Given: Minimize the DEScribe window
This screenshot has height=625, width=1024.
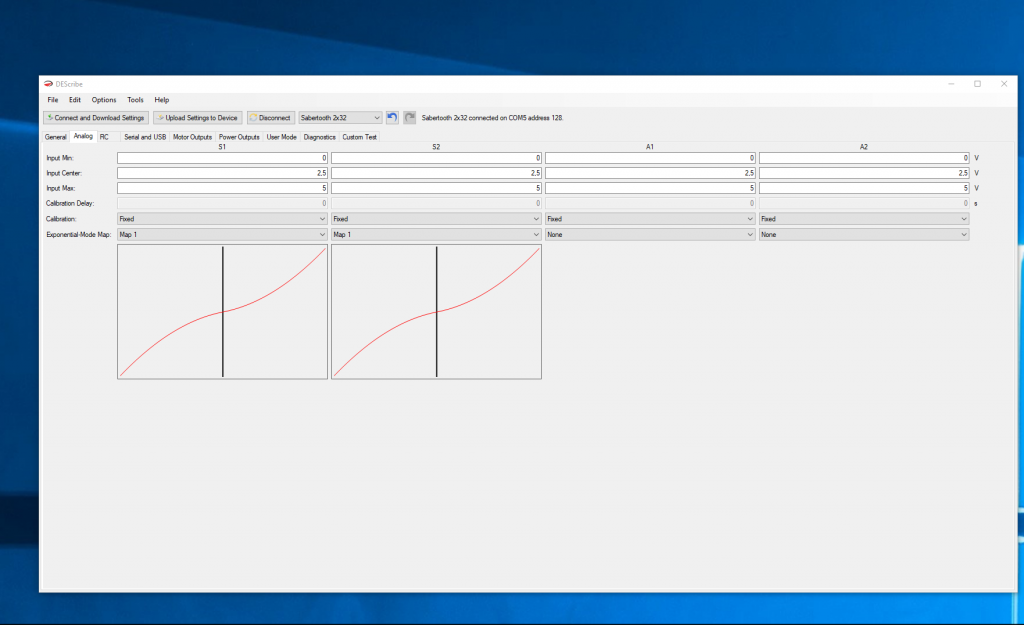Looking at the screenshot, I should [952, 84].
